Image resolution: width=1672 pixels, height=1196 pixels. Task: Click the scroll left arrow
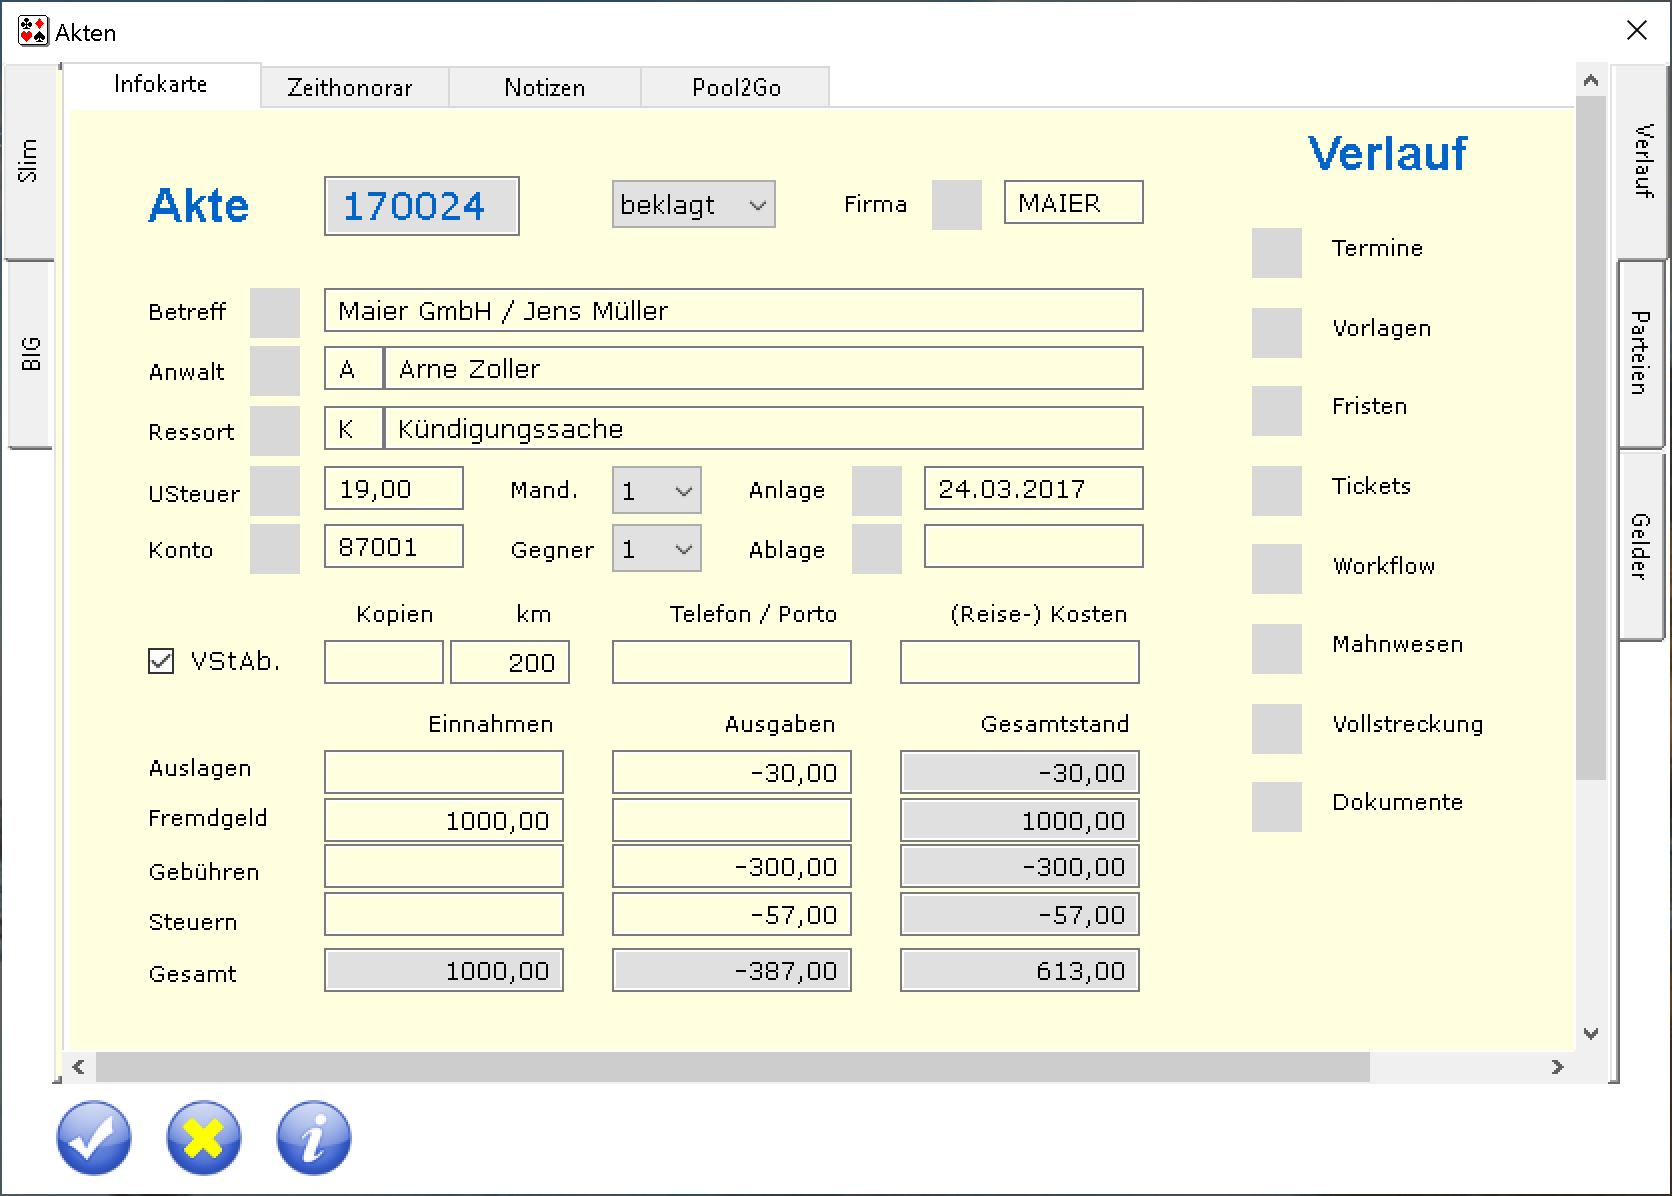click(78, 1067)
